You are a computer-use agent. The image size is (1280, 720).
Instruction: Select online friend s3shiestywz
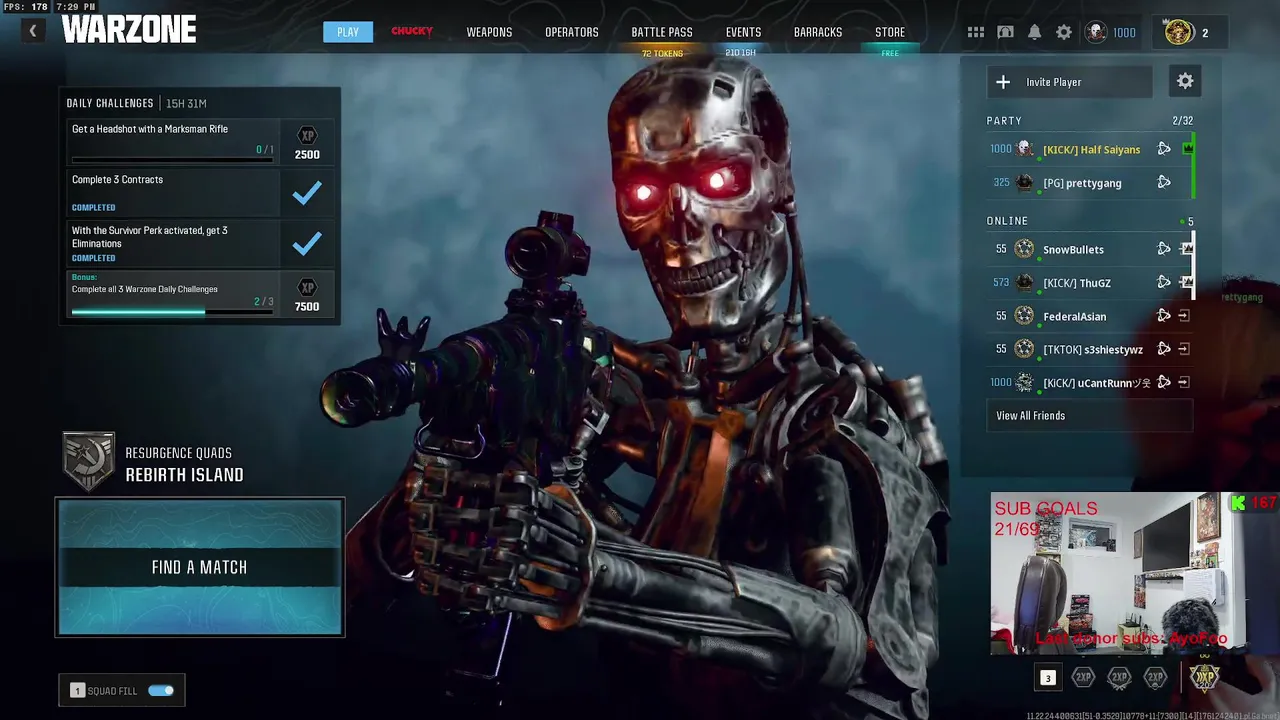point(1091,349)
